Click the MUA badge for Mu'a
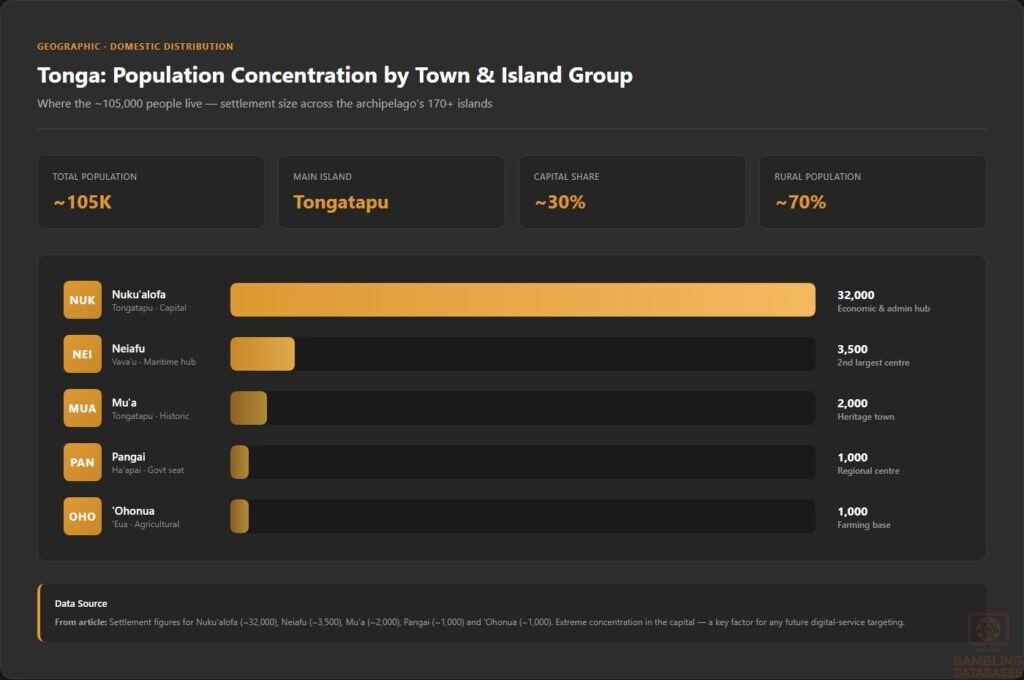Screen dimensions: 1024x680 [x=82, y=408]
